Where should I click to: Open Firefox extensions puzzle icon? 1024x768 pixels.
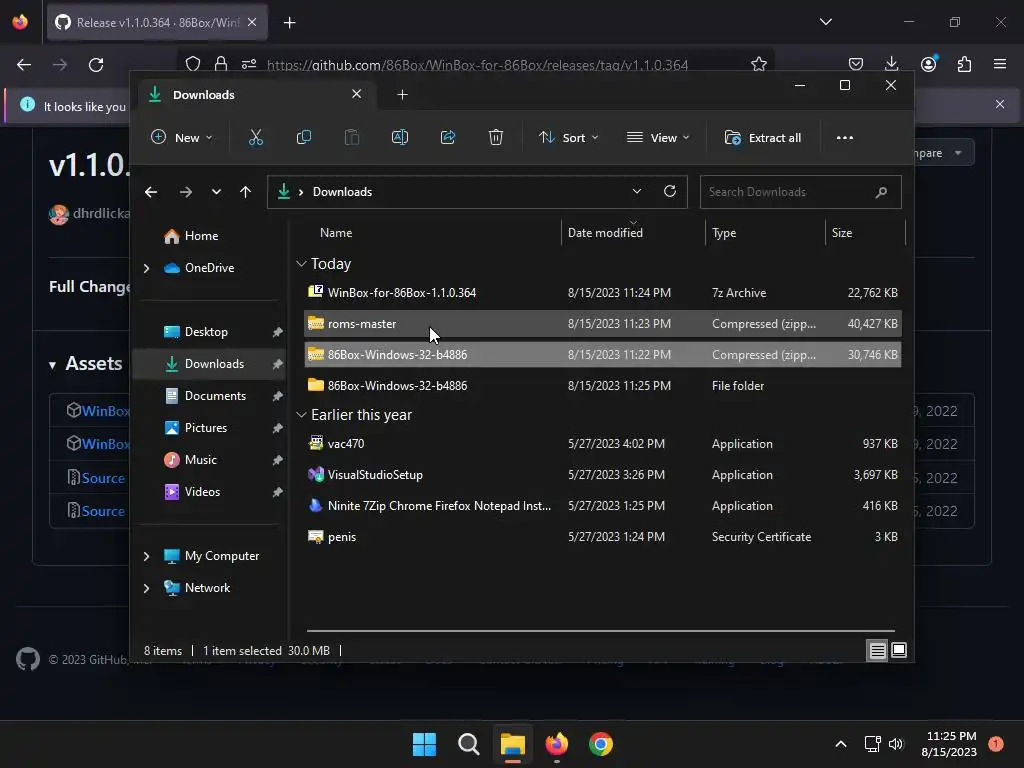click(x=964, y=64)
